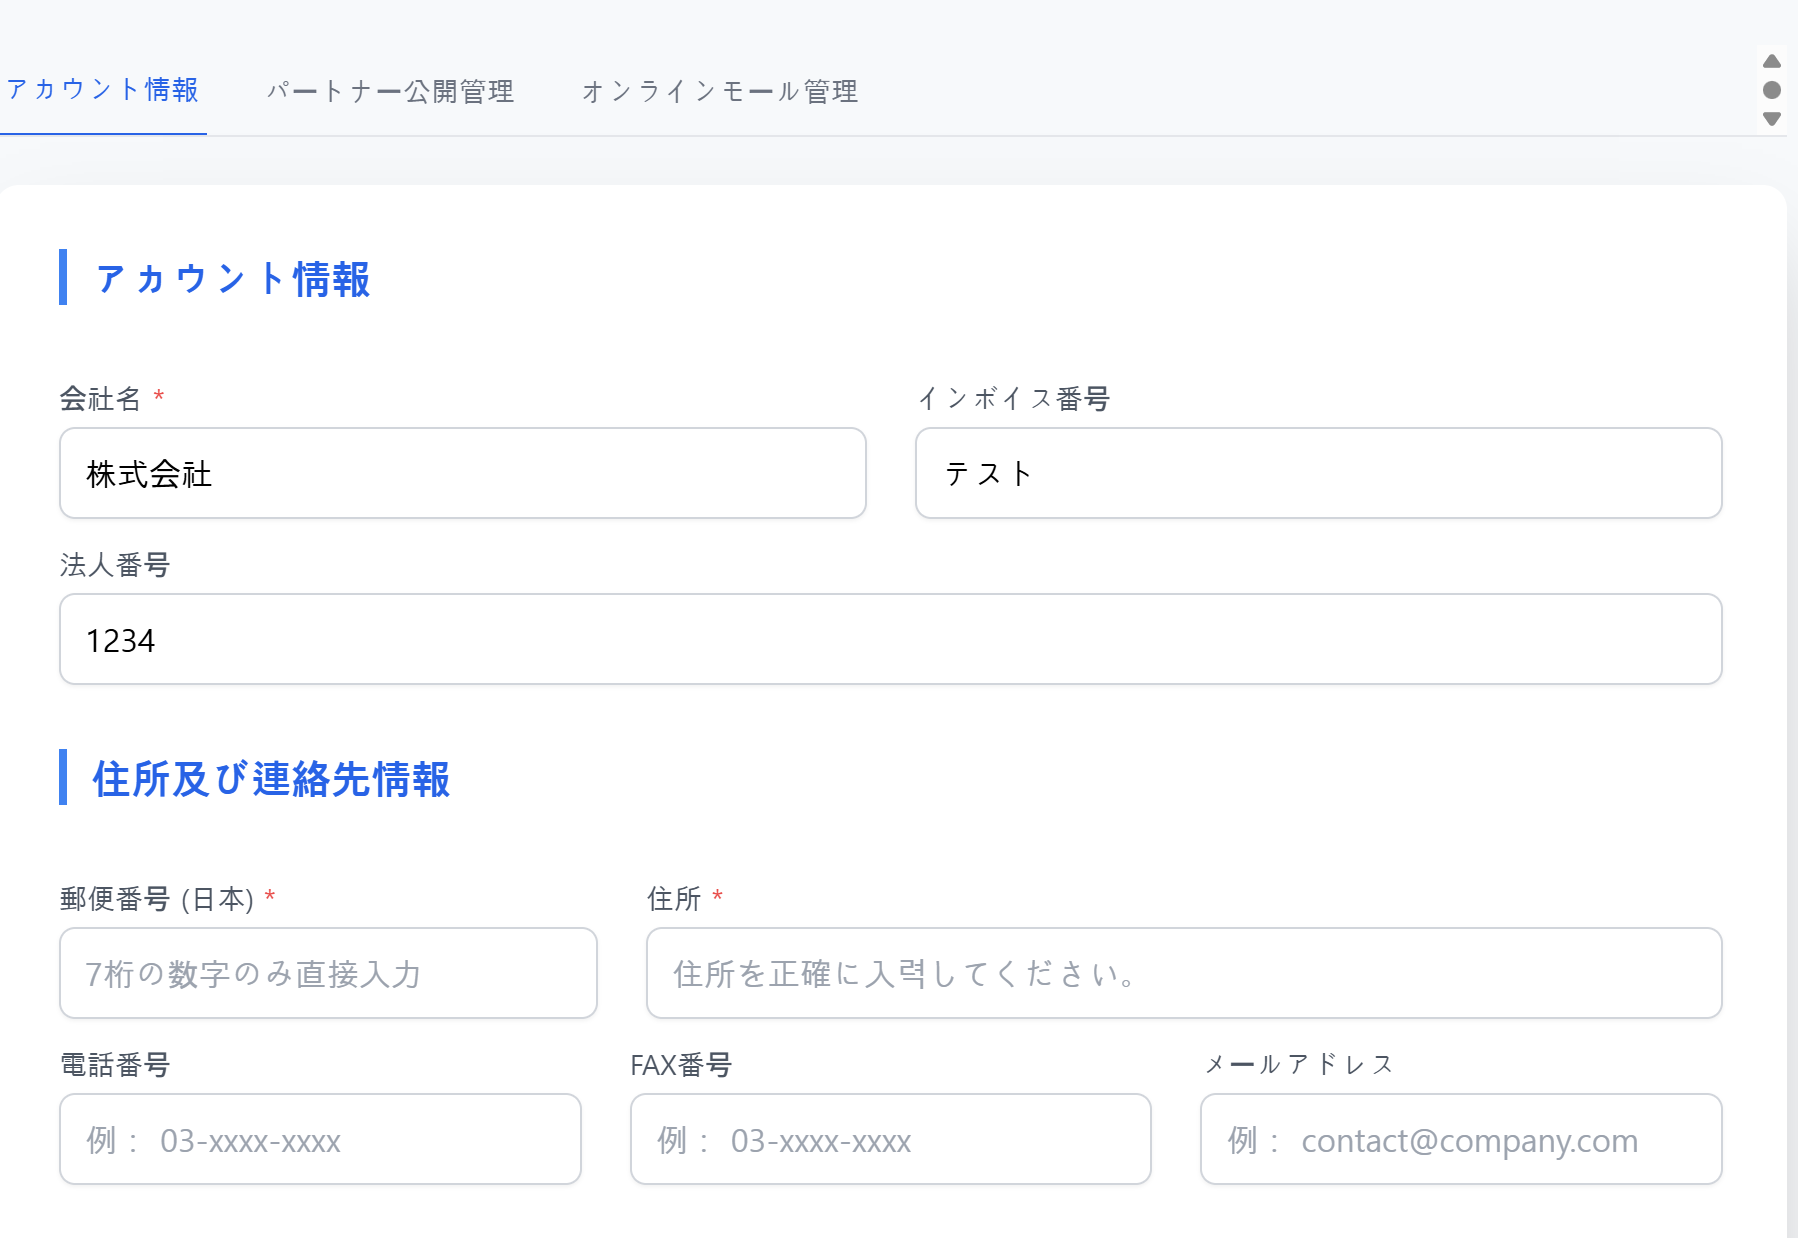Click the アカウント情報 section heading text
Image resolution: width=1798 pixels, height=1238 pixels.
(x=232, y=279)
